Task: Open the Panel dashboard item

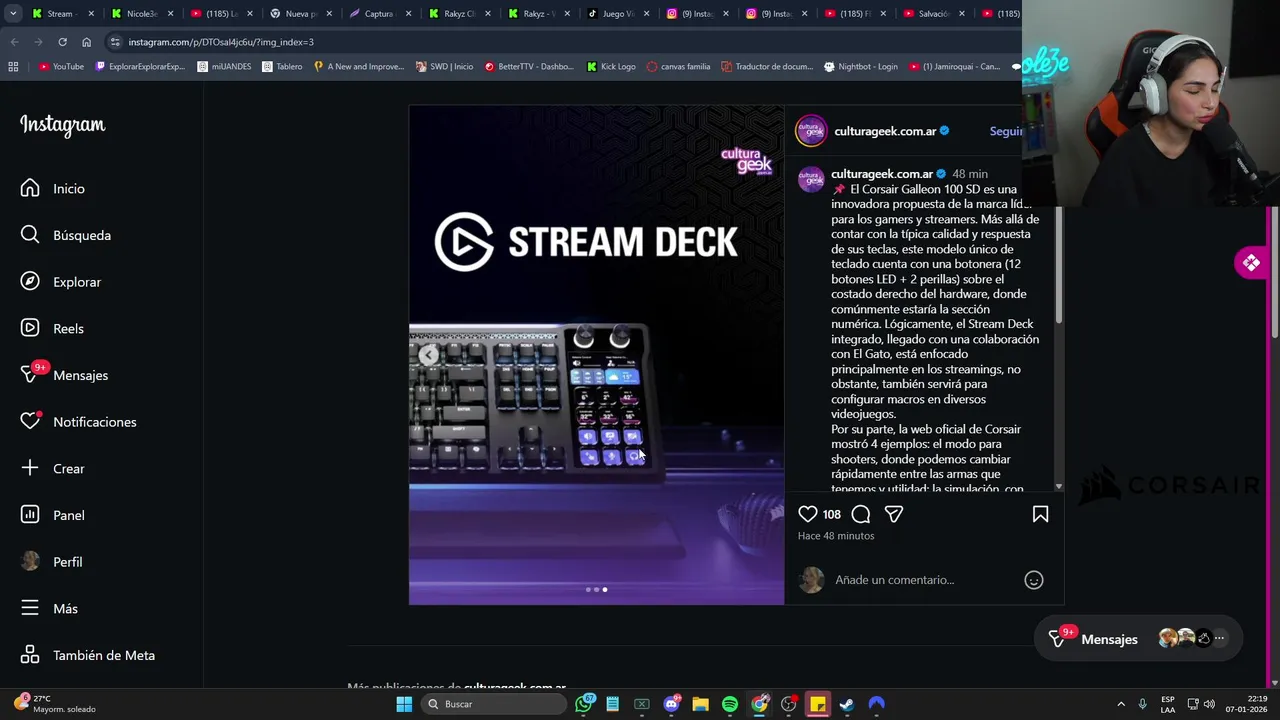Action: [x=53, y=515]
